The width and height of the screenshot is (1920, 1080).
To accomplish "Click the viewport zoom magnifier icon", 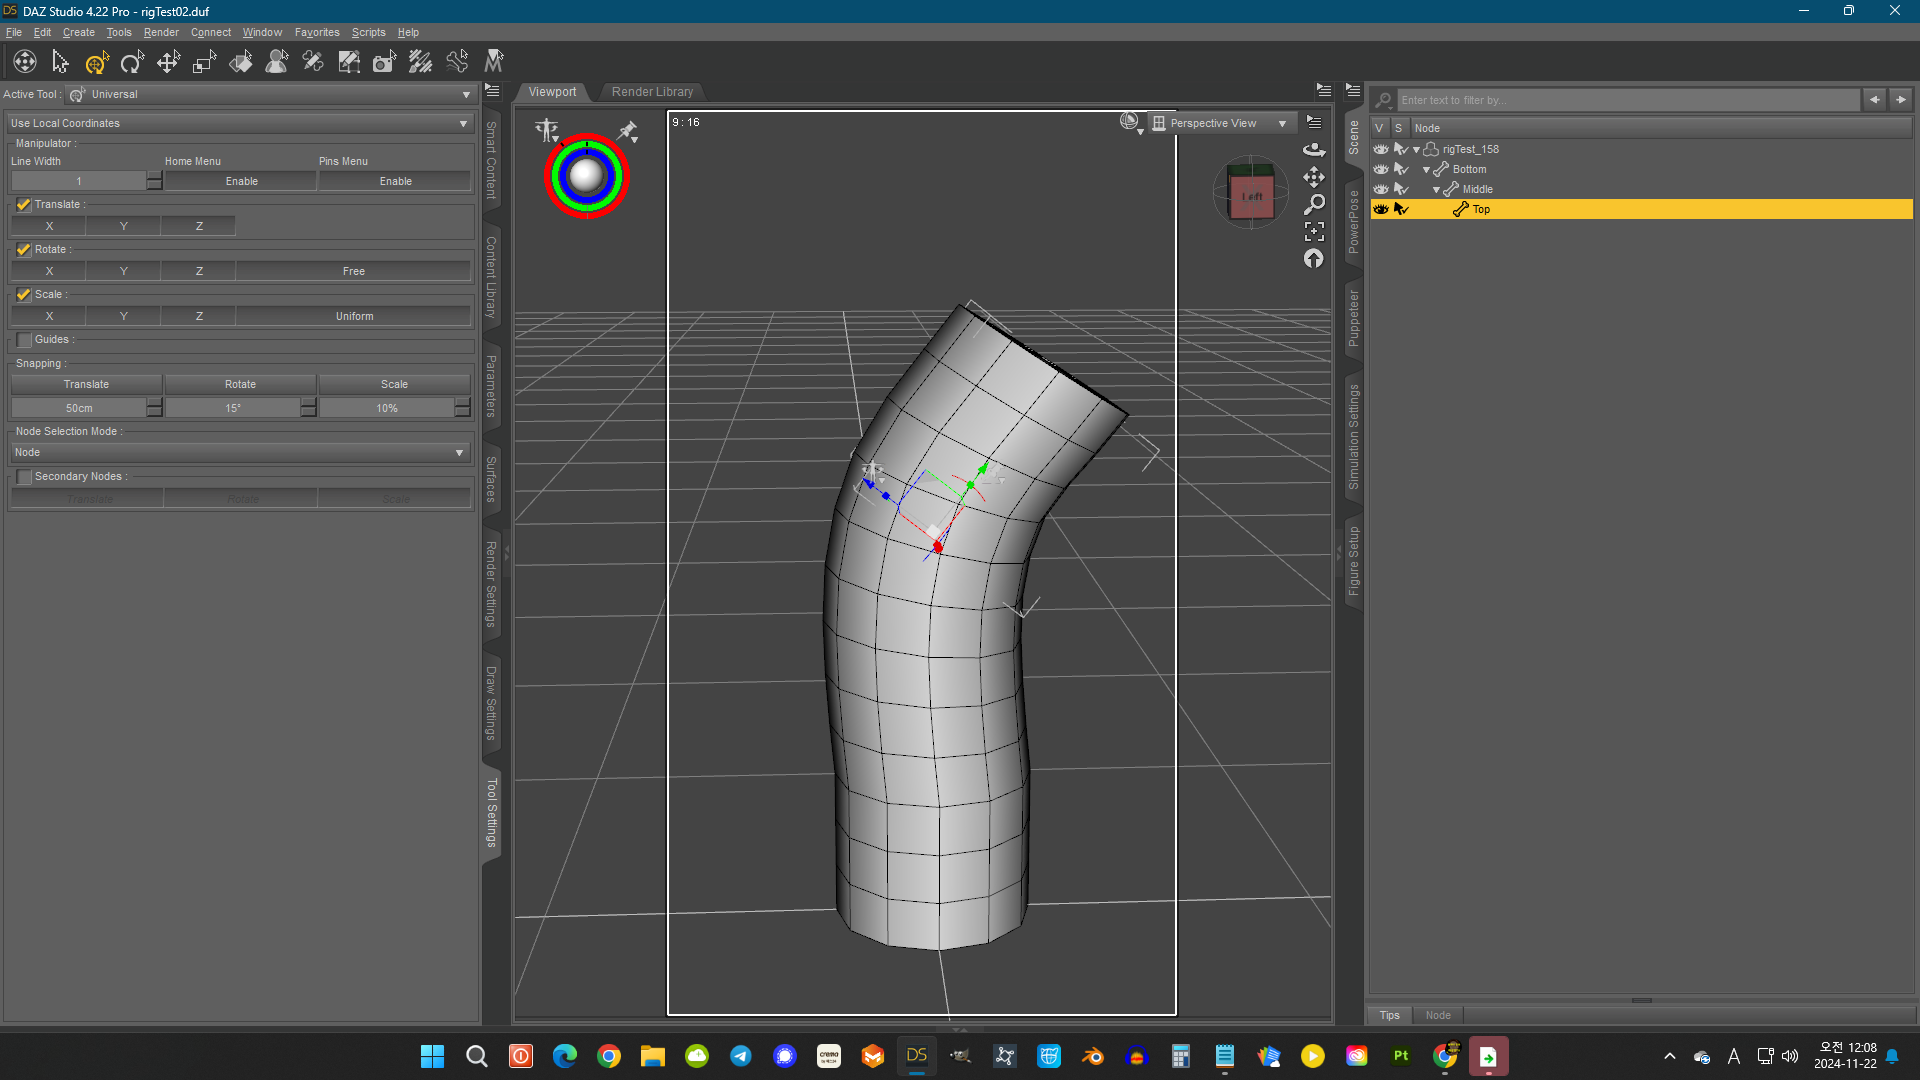I will [1314, 204].
